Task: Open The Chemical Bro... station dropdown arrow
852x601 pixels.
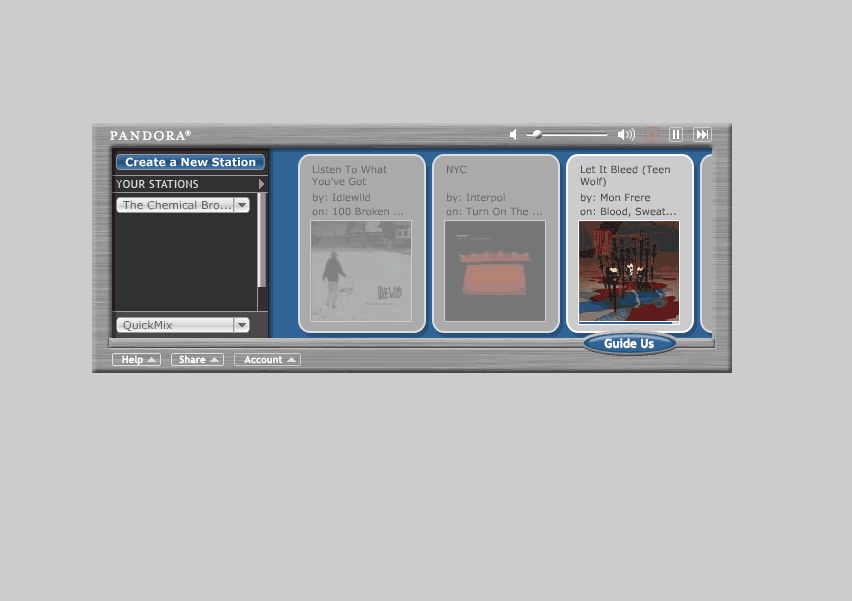Action: pos(242,205)
